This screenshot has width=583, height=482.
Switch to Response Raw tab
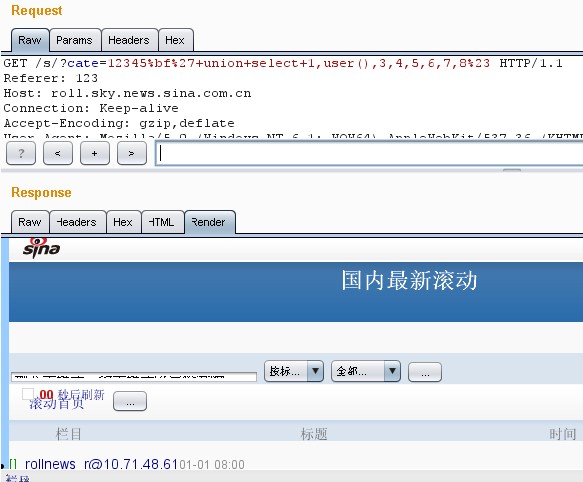click(30, 222)
